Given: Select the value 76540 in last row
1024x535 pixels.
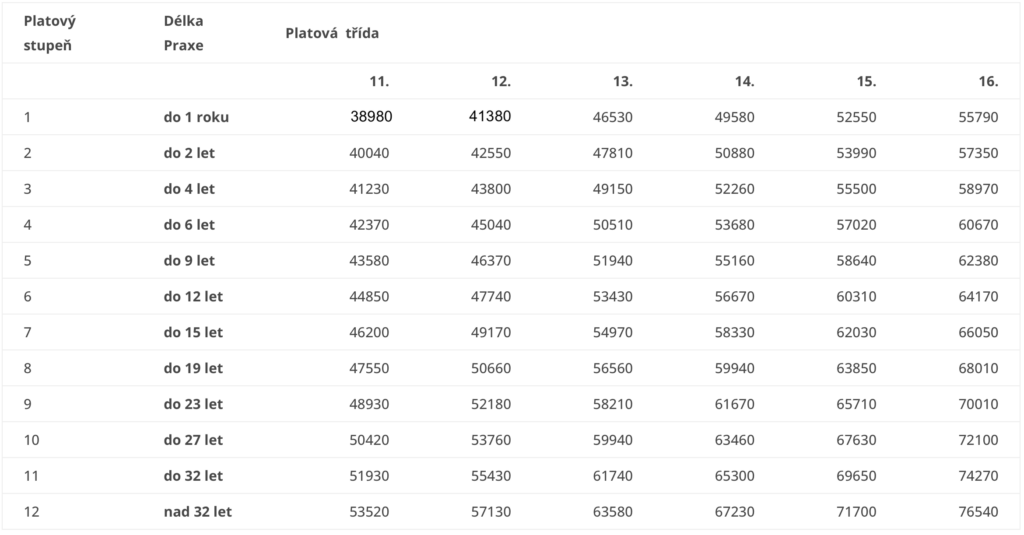Looking at the screenshot, I should [x=978, y=512].
